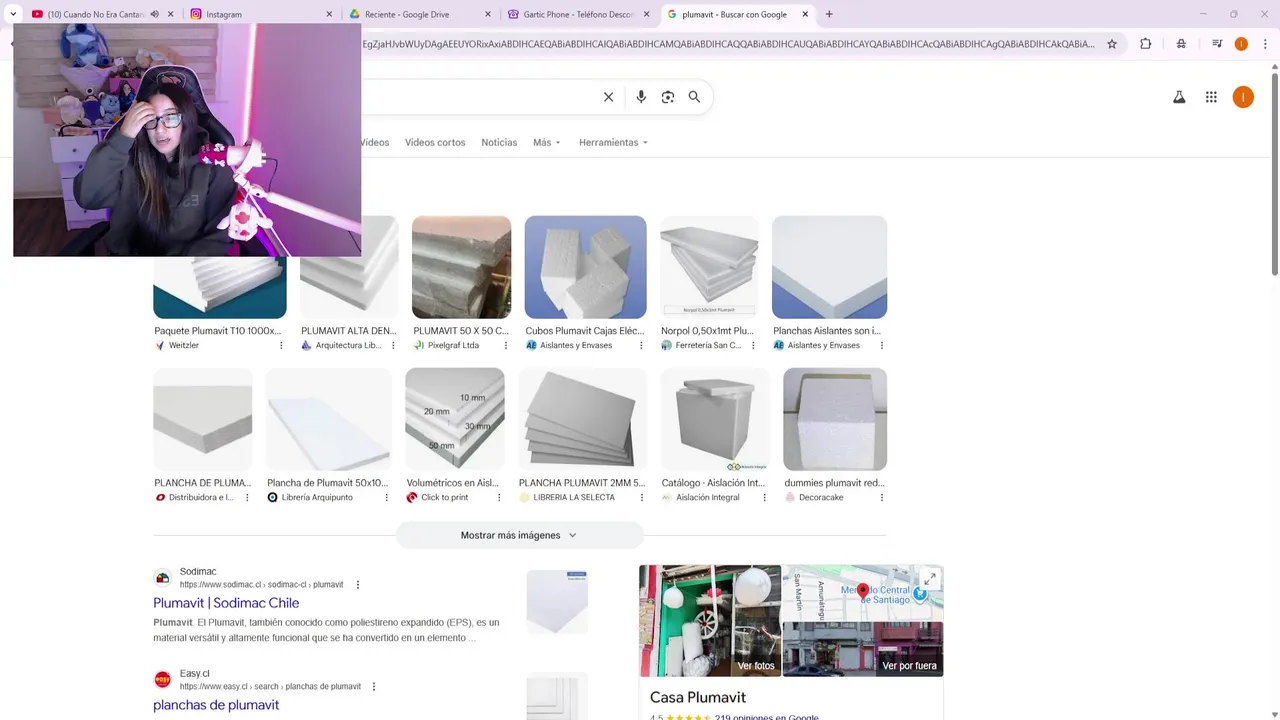Image resolution: width=1280 pixels, height=720 pixels.
Task: Click Ver por fuera street view
Action: tap(909, 666)
